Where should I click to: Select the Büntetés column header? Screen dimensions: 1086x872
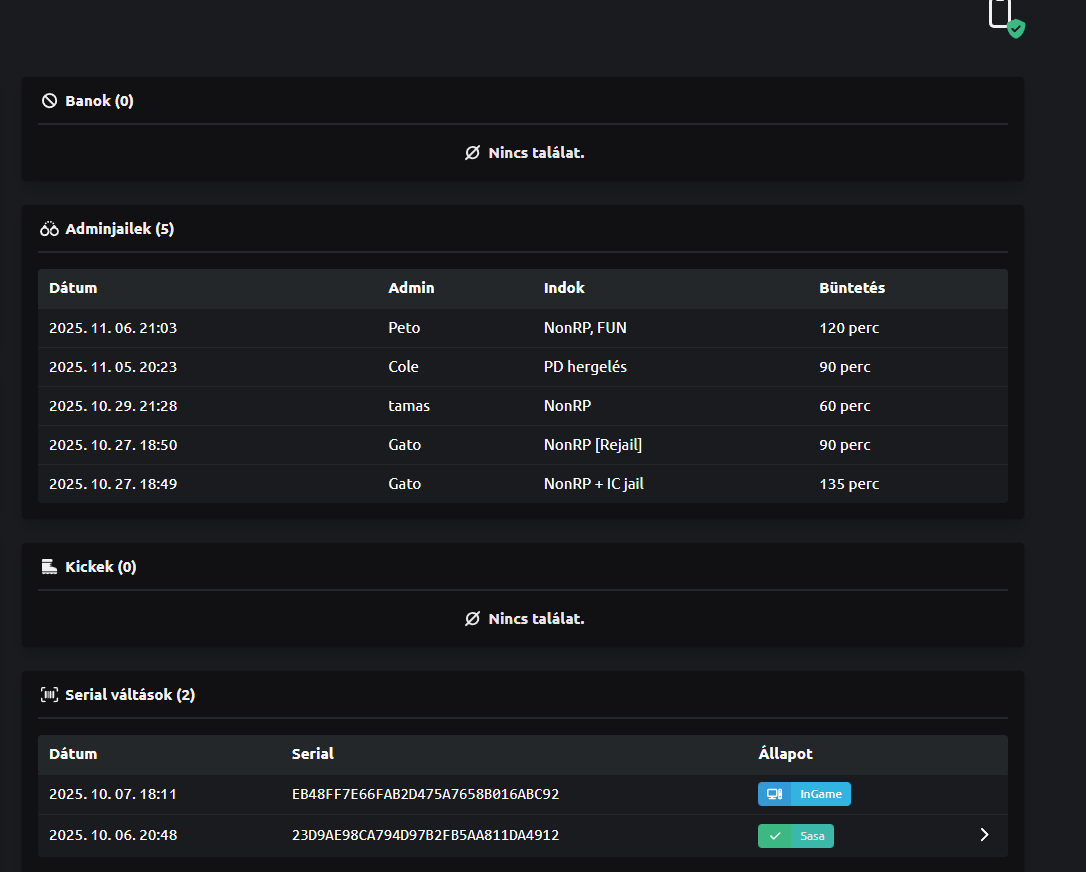point(851,288)
